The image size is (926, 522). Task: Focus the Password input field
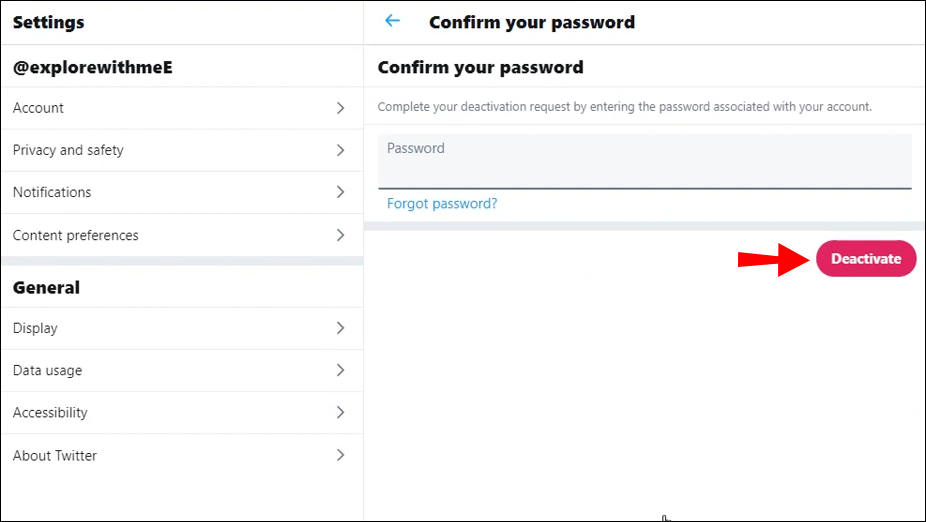pos(644,162)
